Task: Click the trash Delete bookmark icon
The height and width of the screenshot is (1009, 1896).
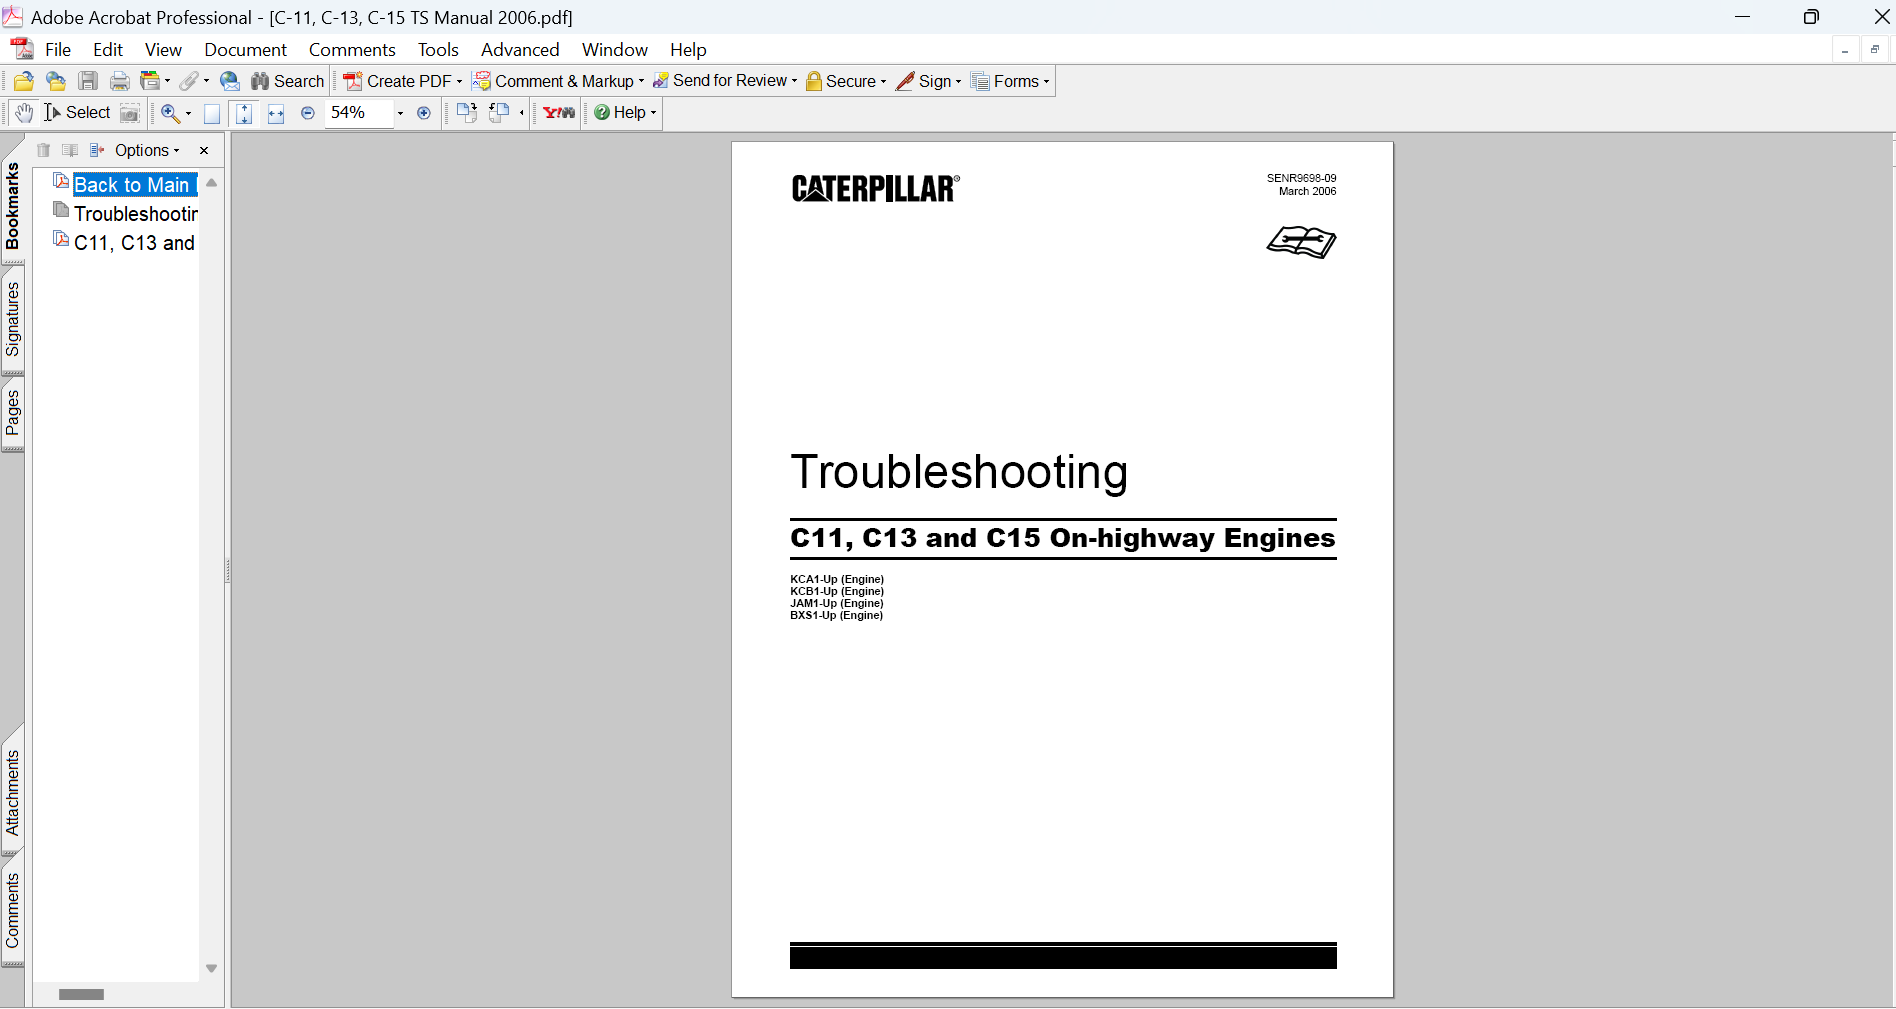Action: pos(43,150)
